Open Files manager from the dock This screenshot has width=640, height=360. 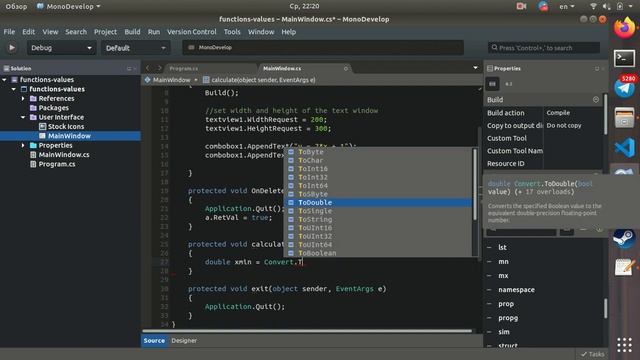click(624, 118)
